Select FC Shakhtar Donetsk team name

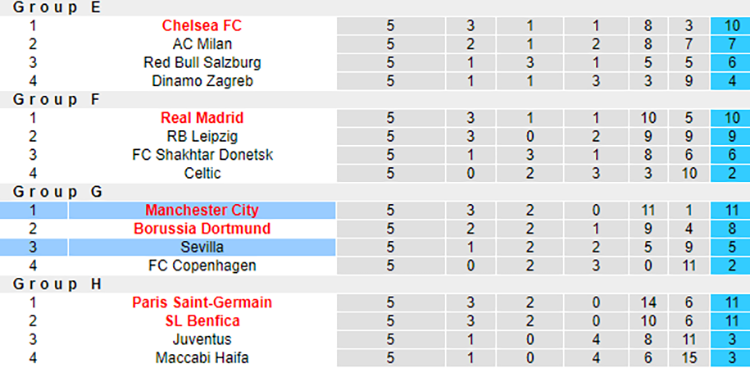pyautogui.click(x=202, y=155)
